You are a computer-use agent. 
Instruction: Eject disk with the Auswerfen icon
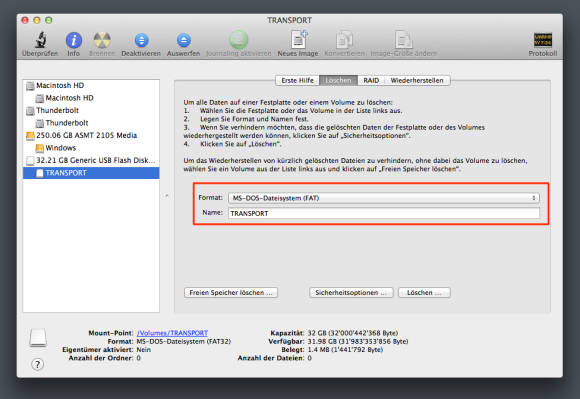point(183,40)
